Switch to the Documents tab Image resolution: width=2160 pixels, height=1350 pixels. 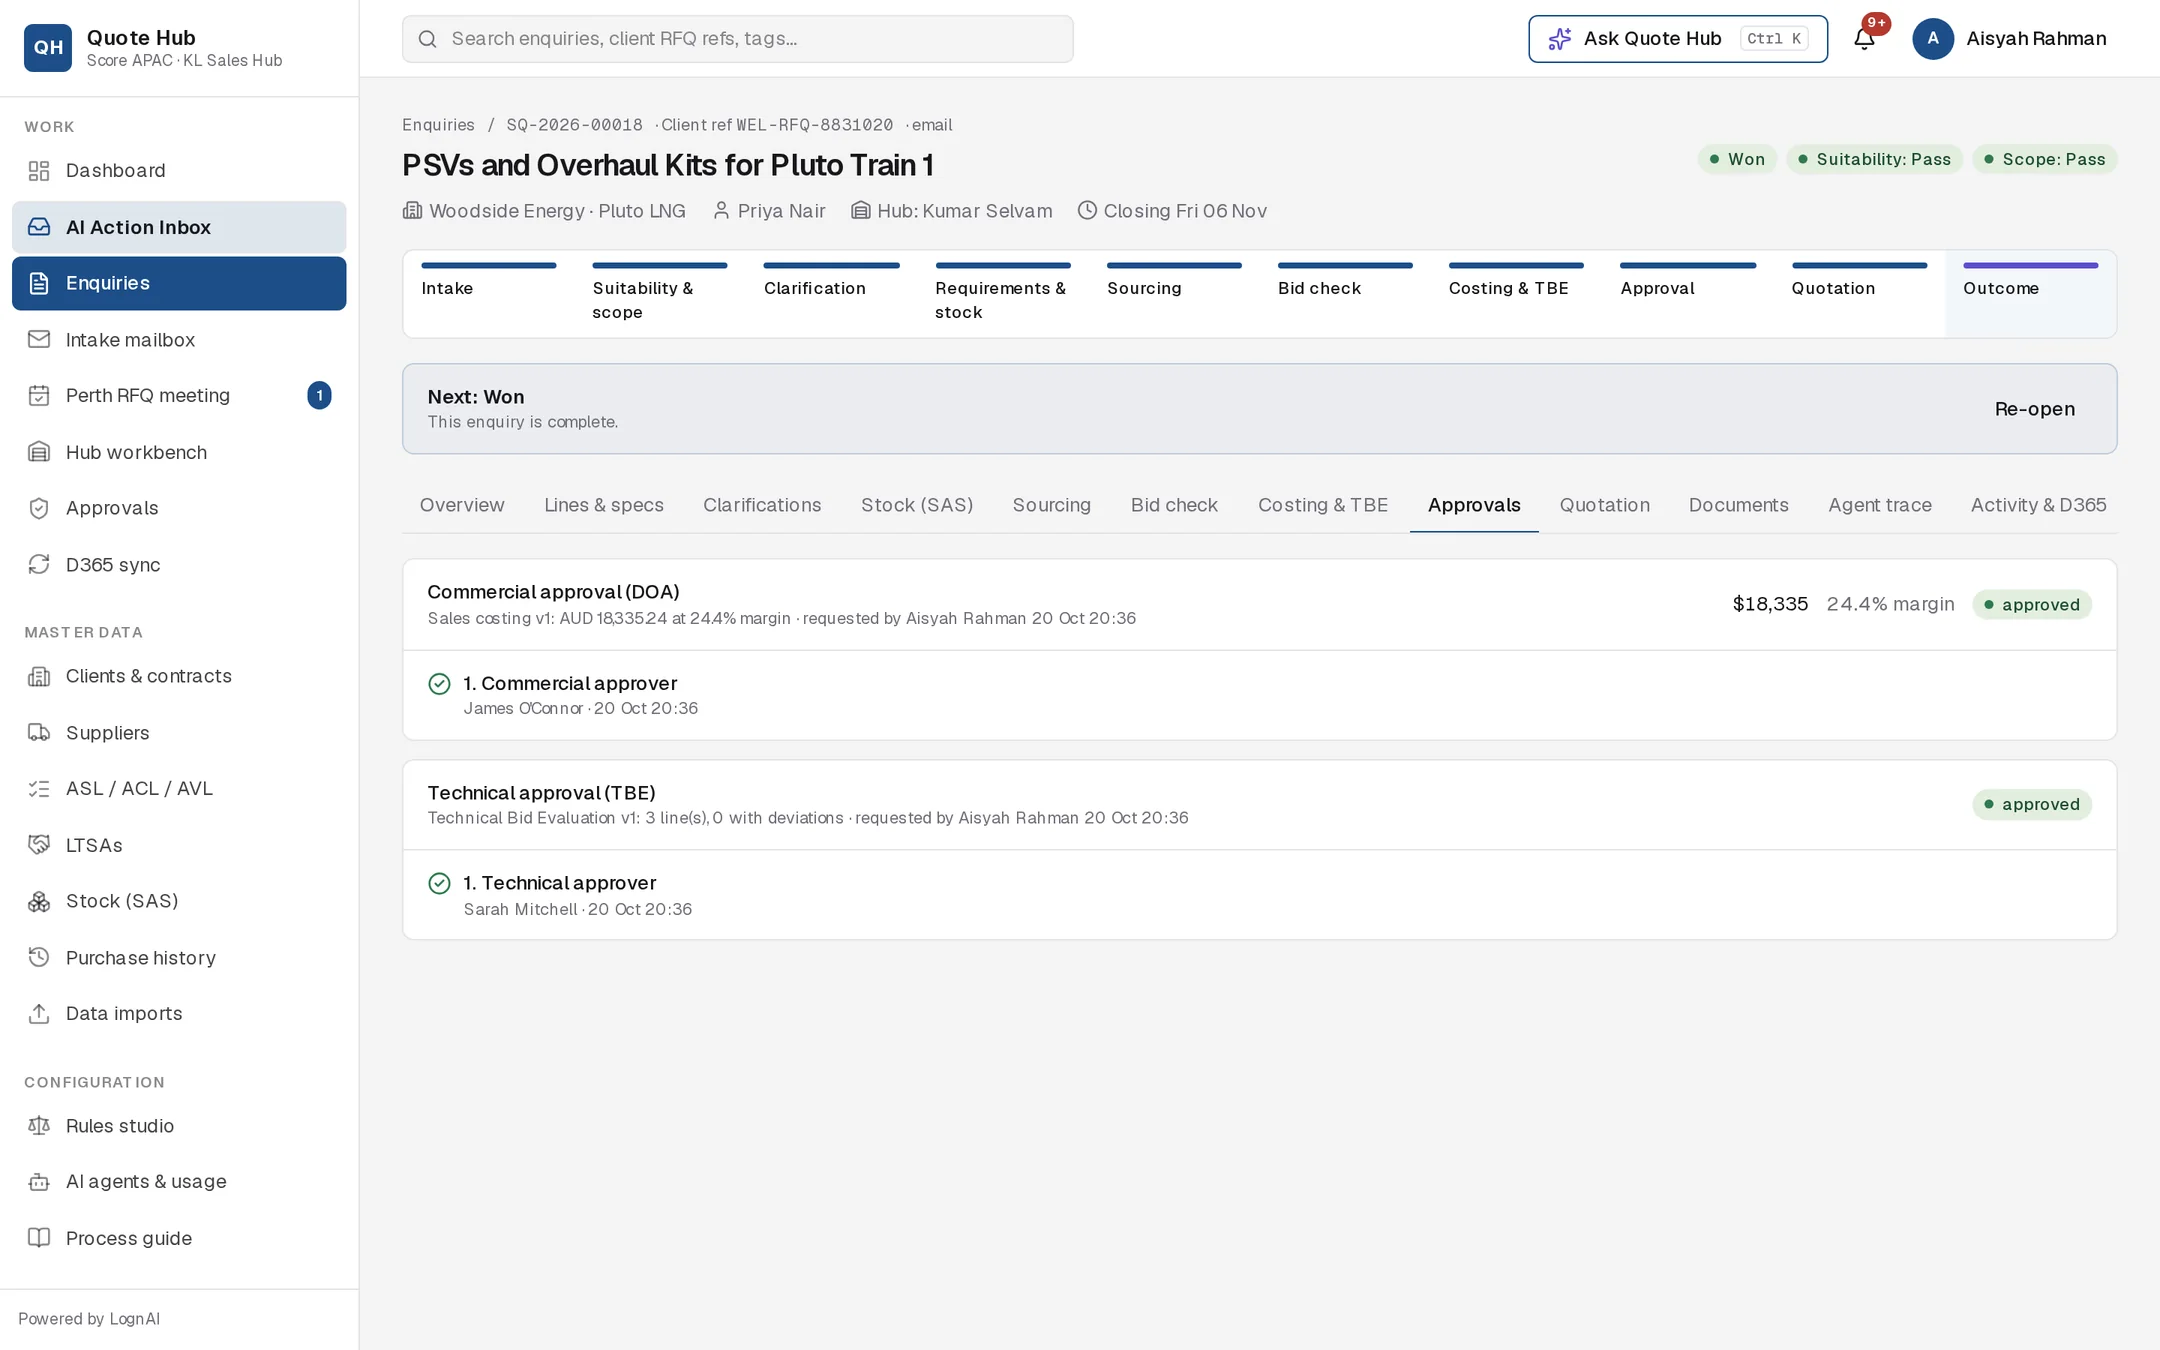tap(1739, 505)
